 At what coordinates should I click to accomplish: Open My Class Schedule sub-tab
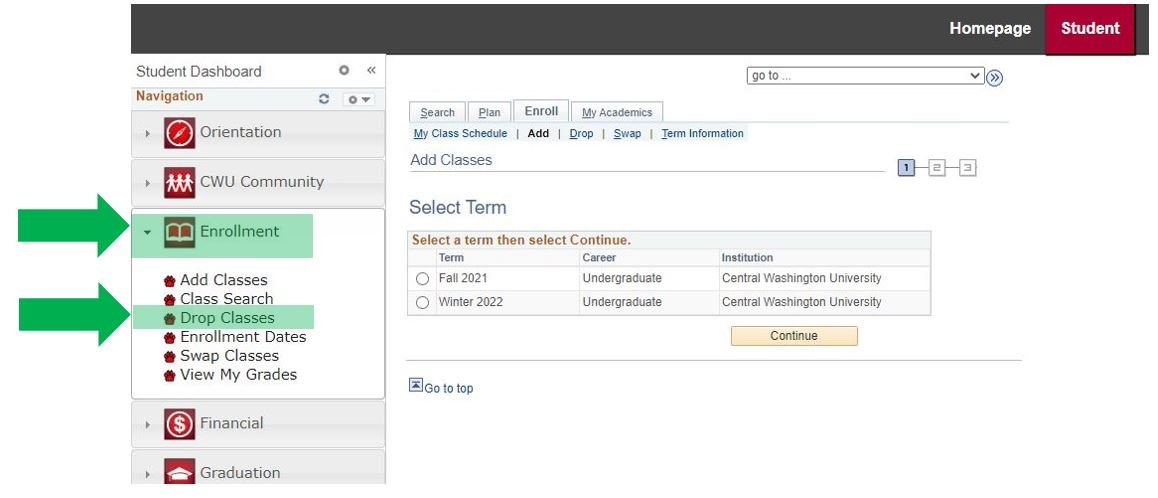pyautogui.click(x=460, y=134)
